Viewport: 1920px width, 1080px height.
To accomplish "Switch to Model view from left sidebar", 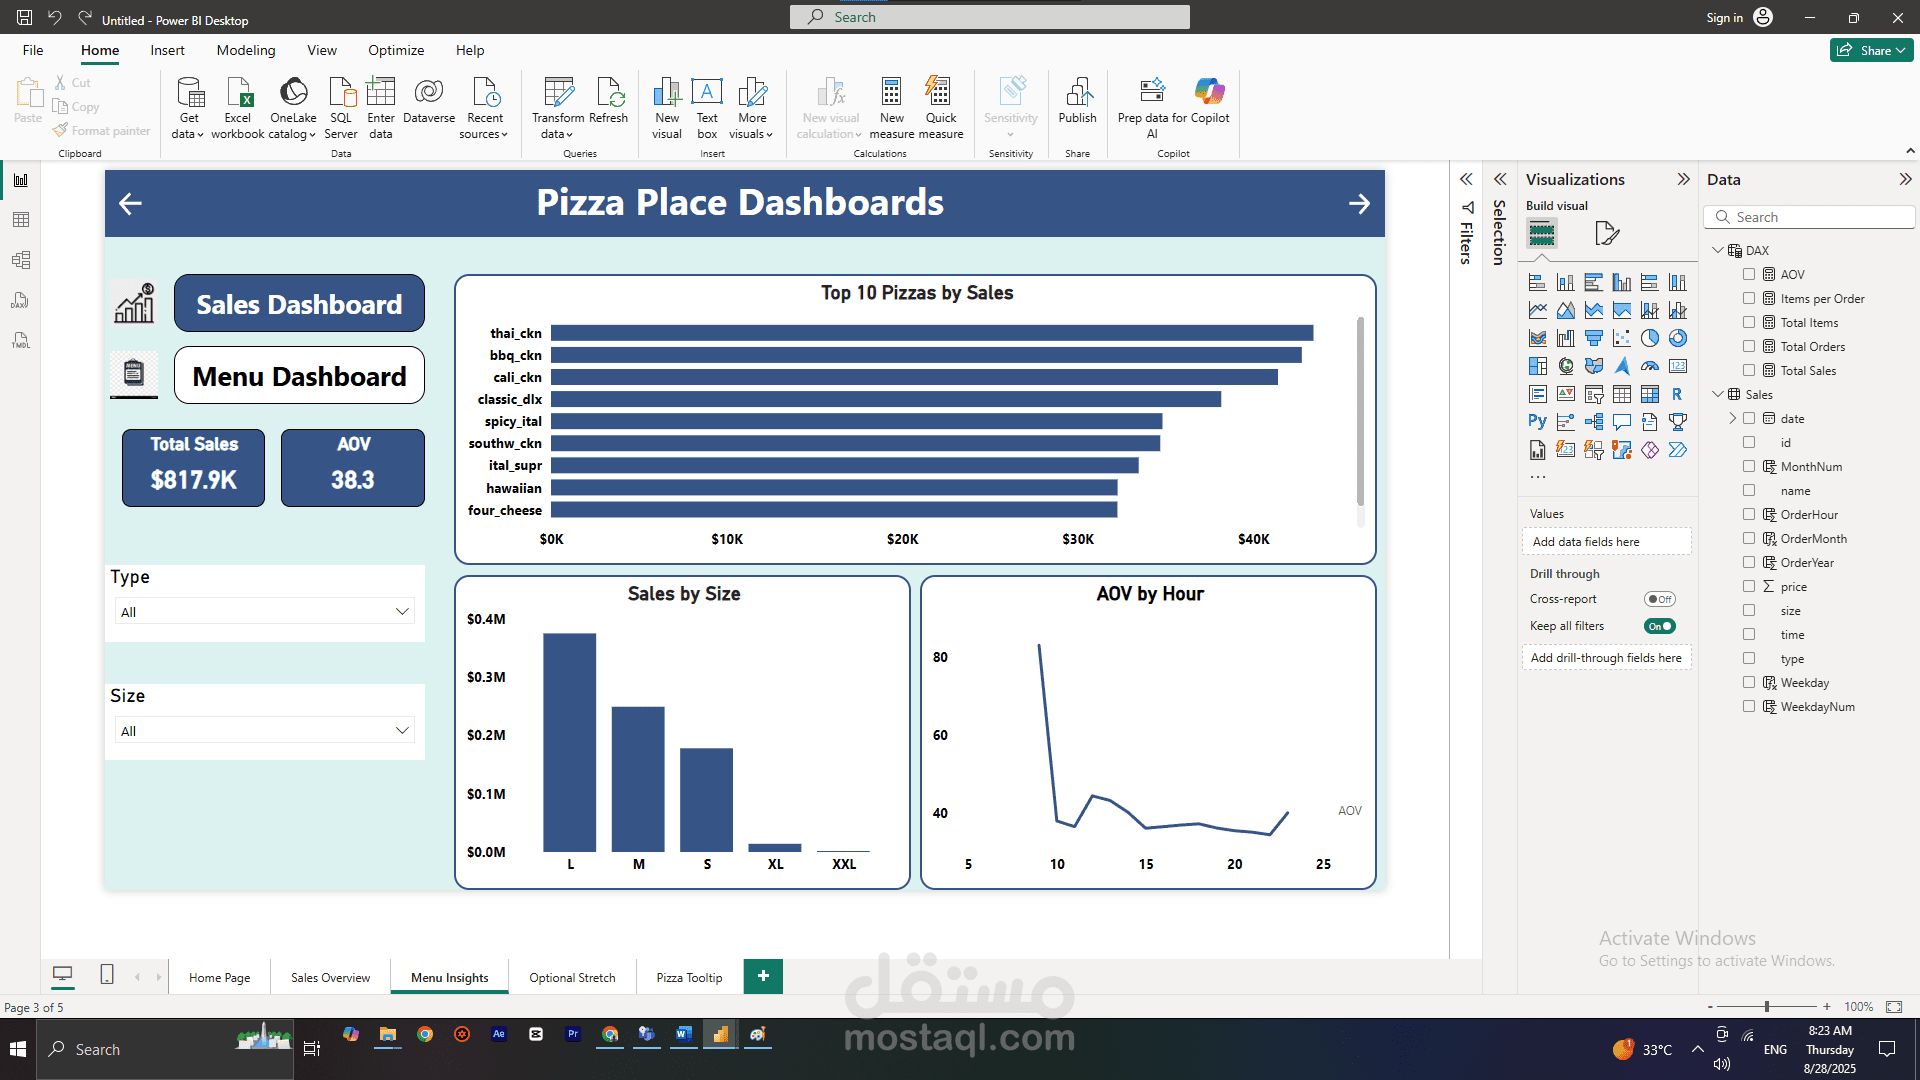I will click(x=21, y=260).
